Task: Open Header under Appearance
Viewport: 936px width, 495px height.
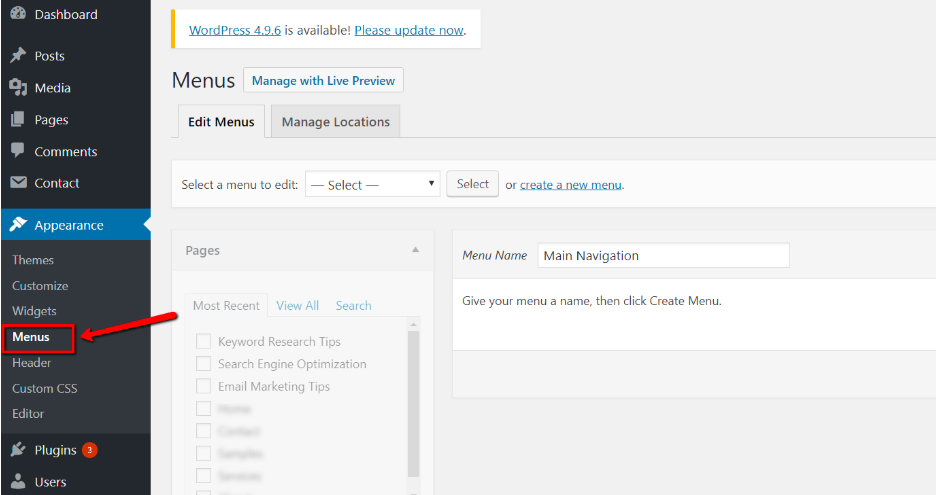Action: (32, 362)
